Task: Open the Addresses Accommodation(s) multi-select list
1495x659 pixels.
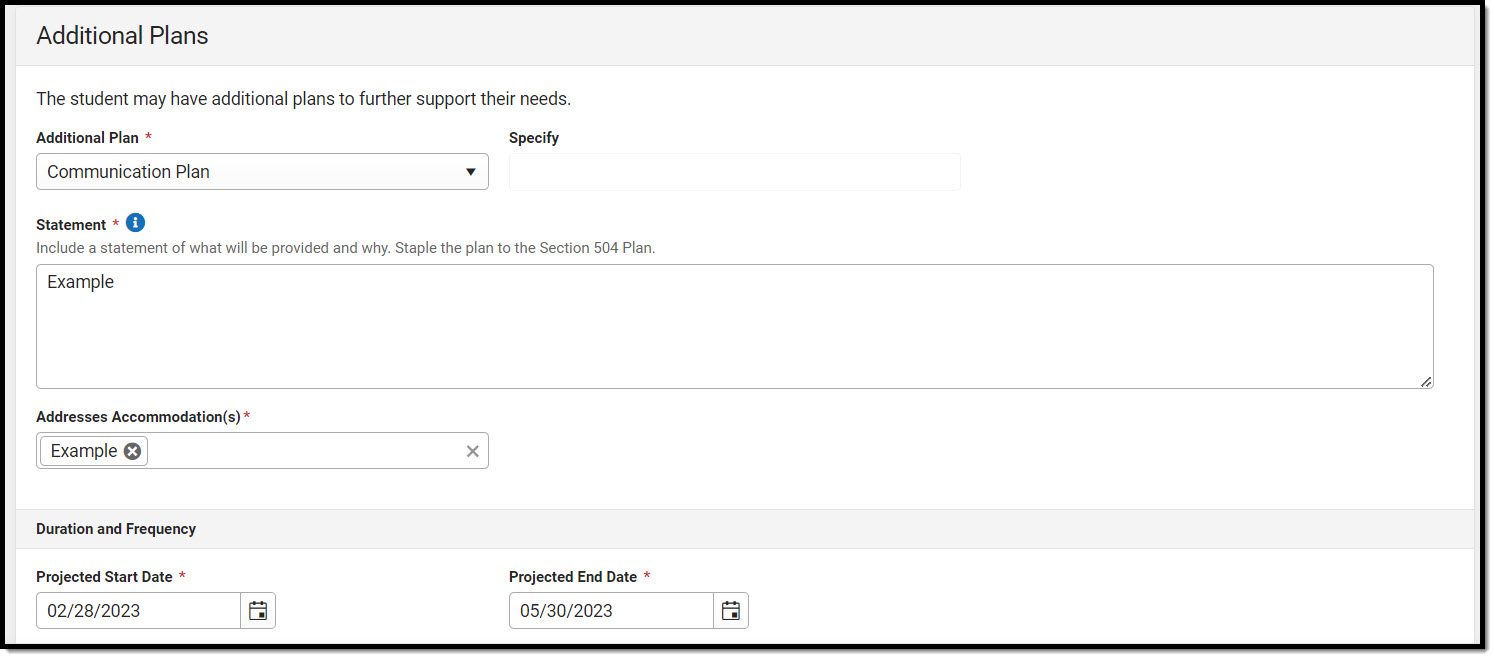Action: [x=300, y=451]
